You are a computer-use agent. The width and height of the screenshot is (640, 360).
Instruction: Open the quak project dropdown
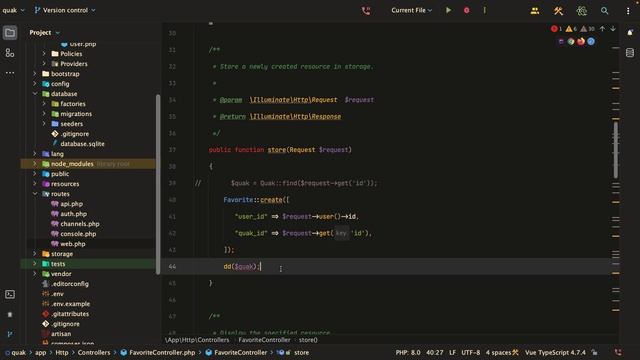[13, 10]
